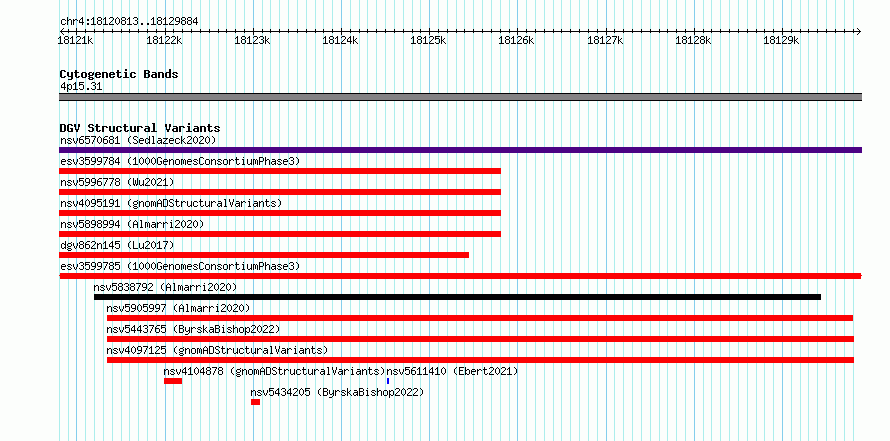The image size is (890, 441).
Task: Open esv3599785 (1000GenomesConsortiumPhase3) label
Action: tap(180, 266)
